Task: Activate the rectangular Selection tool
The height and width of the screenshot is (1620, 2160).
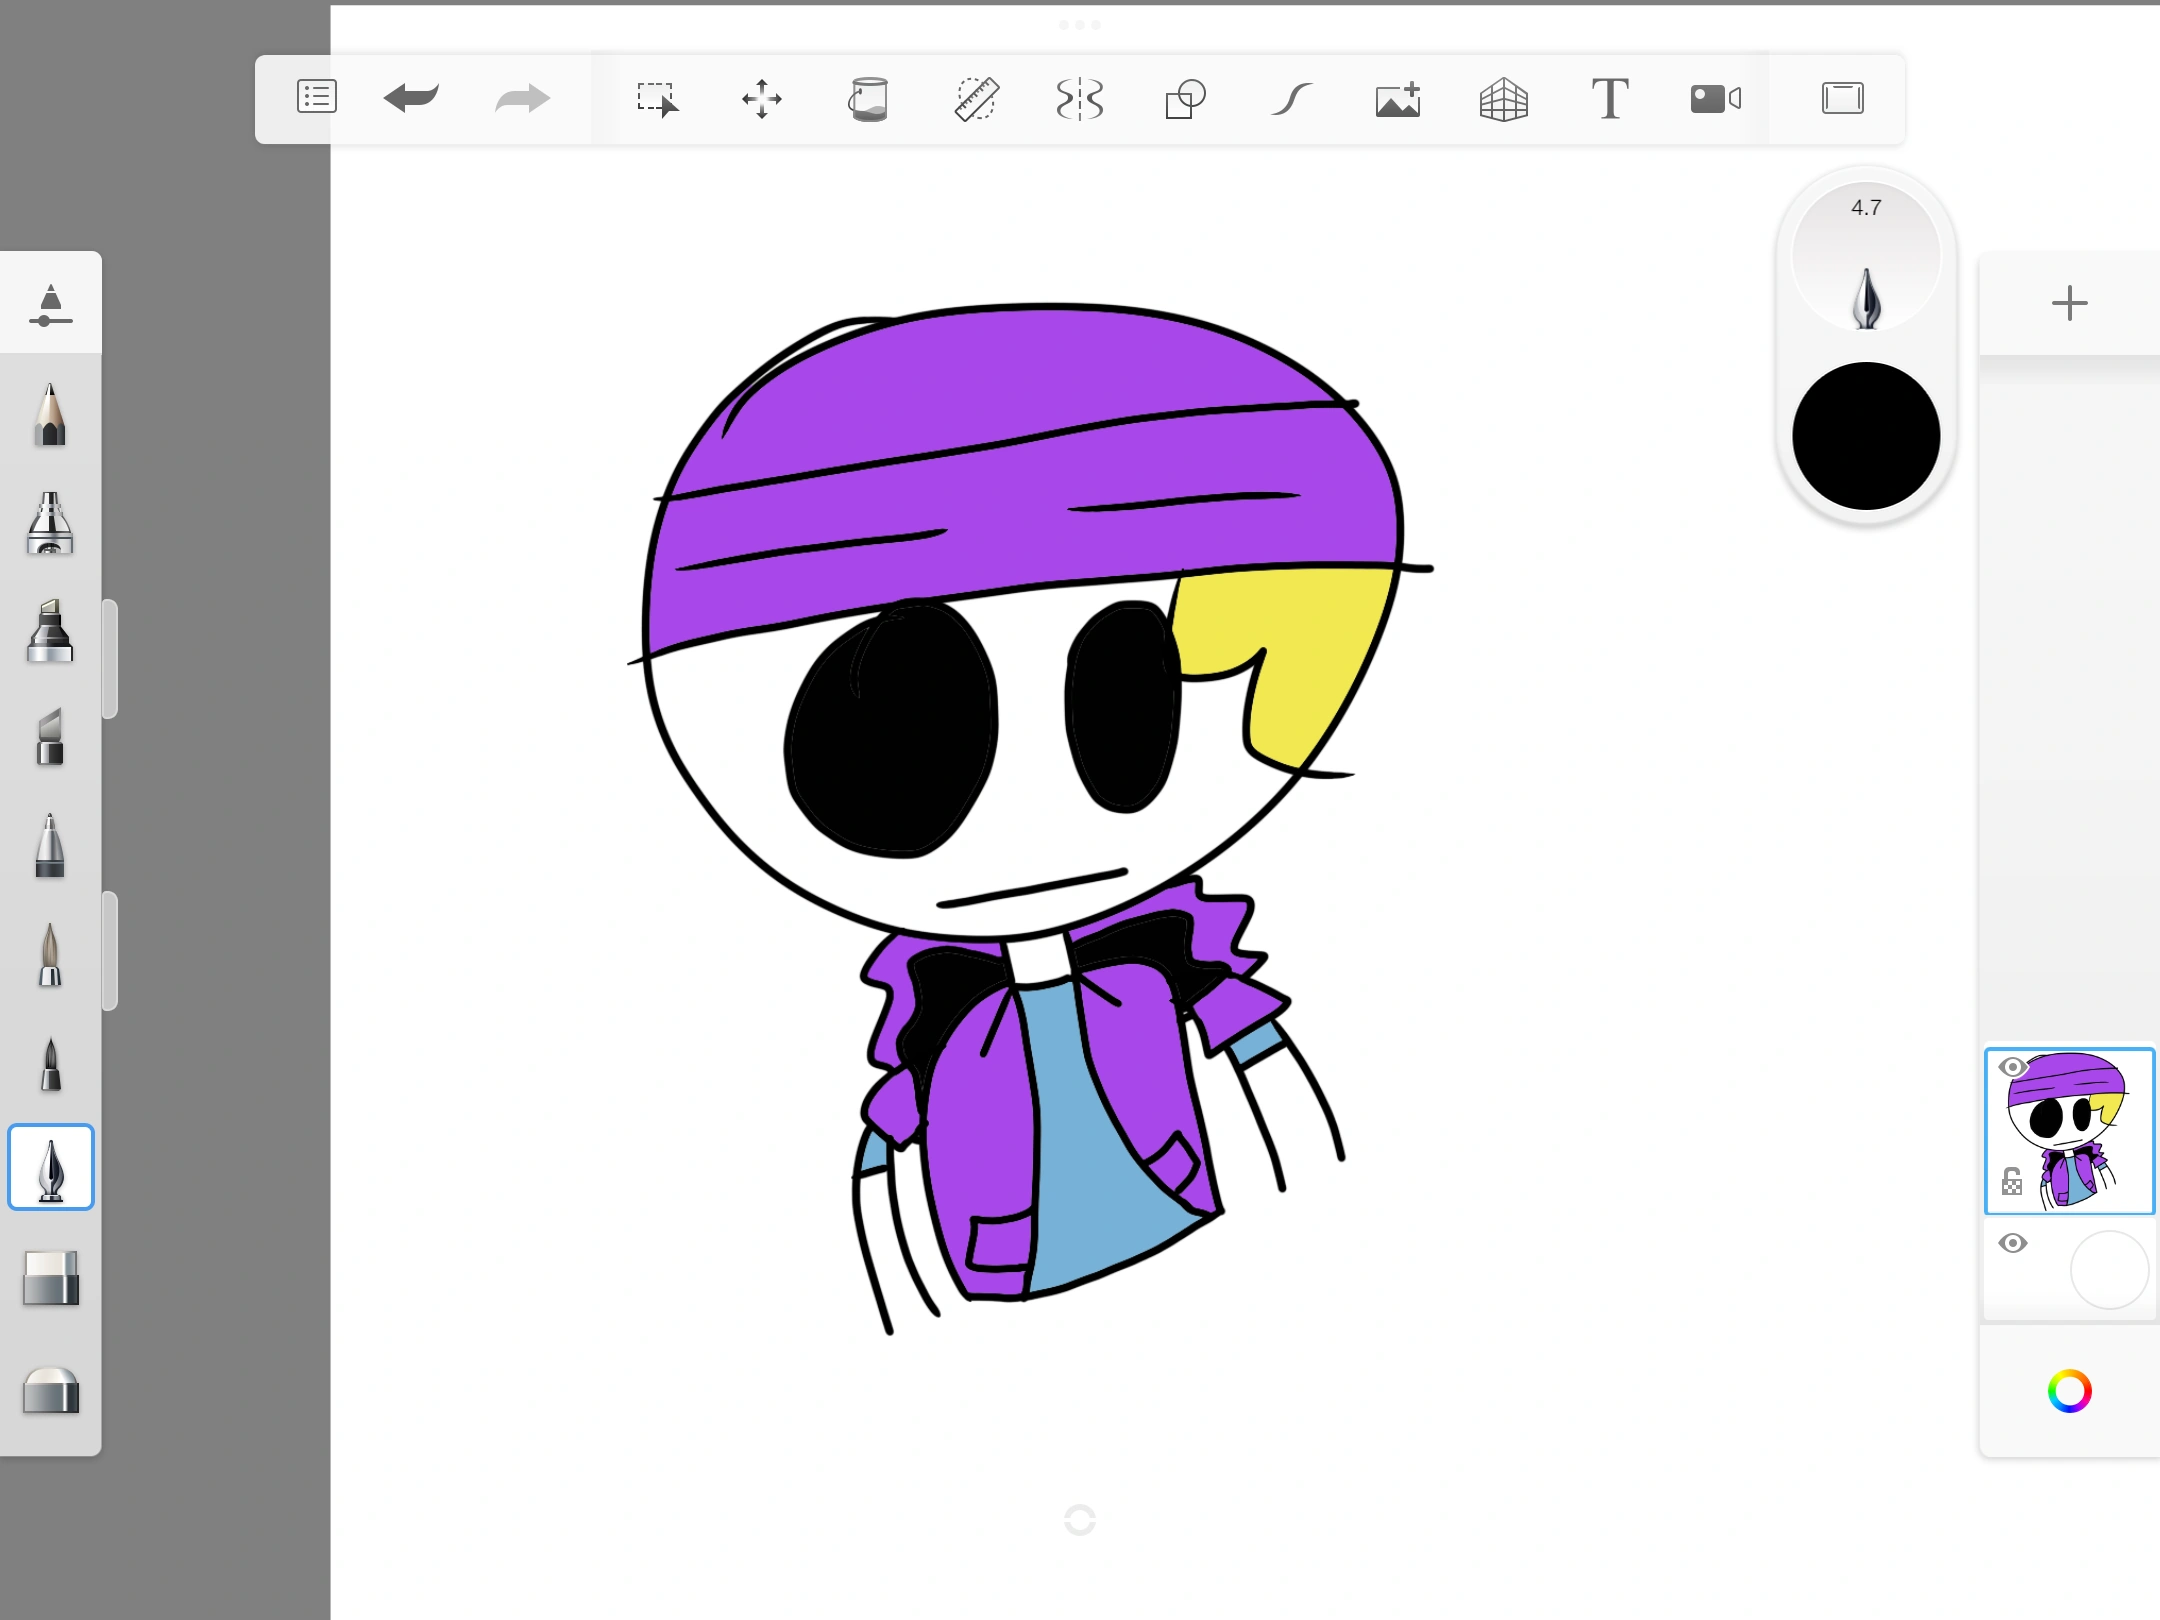Action: pos(659,98)
